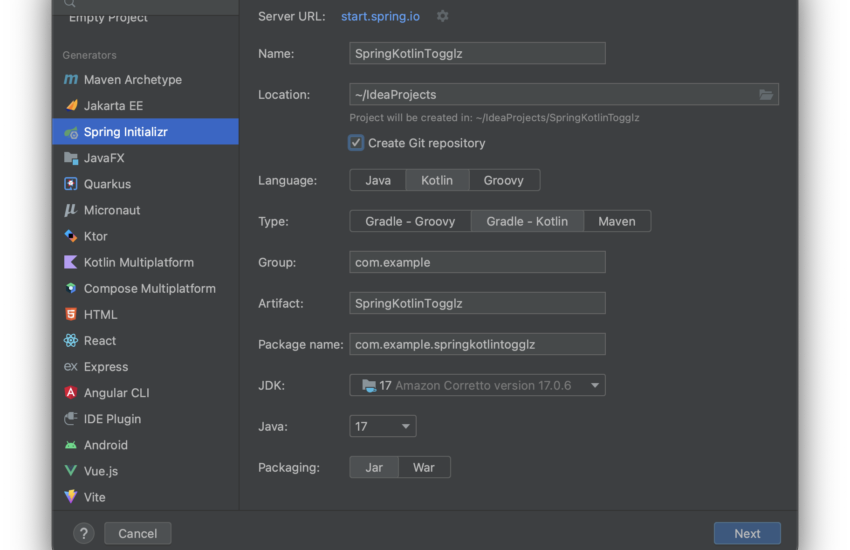
Task: Click the Next button
Action: pos(747,534)
